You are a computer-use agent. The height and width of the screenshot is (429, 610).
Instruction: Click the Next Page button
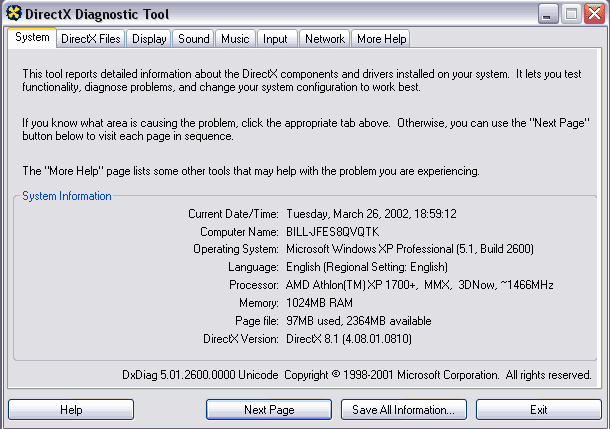point(269,410)
